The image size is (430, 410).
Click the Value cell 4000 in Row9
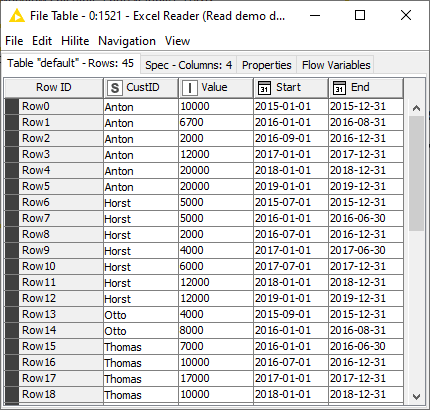click(x=216, y=251)
